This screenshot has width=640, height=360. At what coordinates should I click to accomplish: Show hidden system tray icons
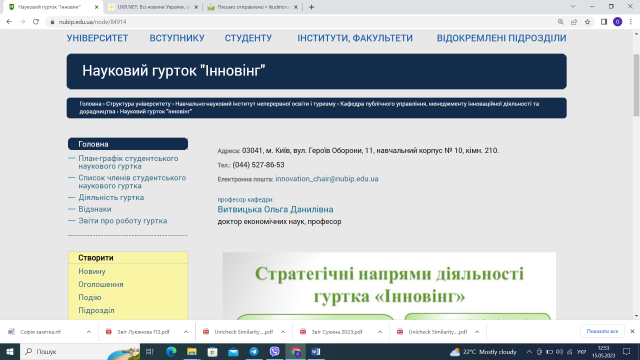tap(529, 352)
